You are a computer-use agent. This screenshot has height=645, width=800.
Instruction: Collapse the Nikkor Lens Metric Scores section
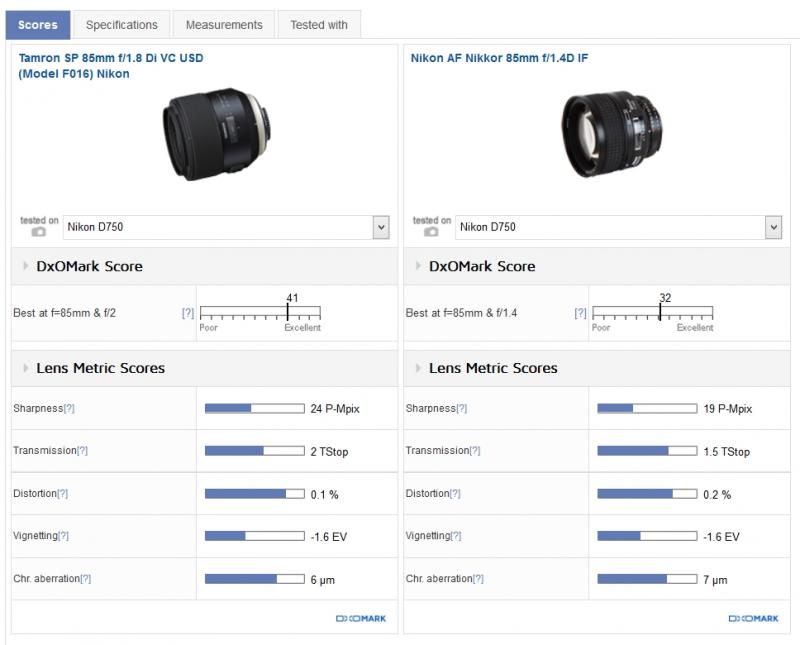[418, 368]
